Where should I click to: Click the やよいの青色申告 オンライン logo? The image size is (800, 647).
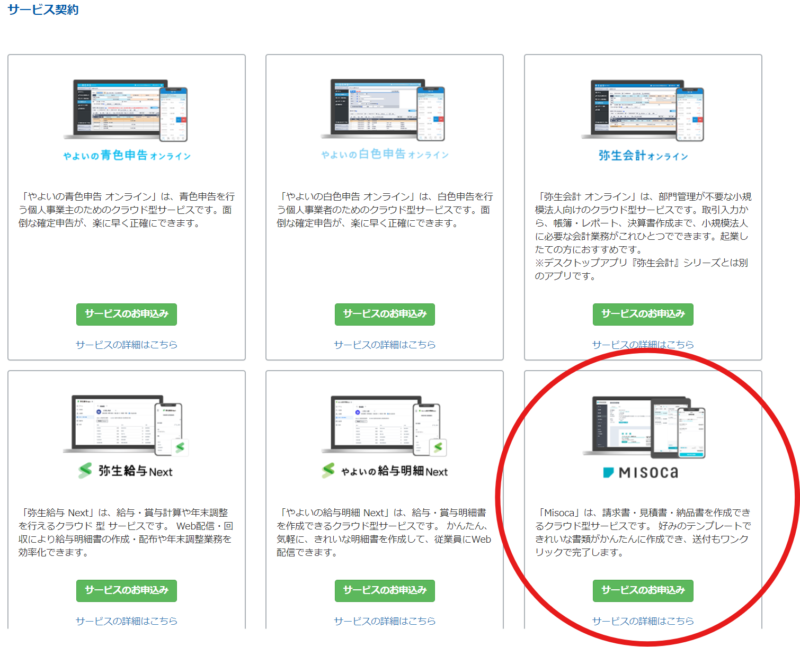pyautogui.click(x=126, y=156)
